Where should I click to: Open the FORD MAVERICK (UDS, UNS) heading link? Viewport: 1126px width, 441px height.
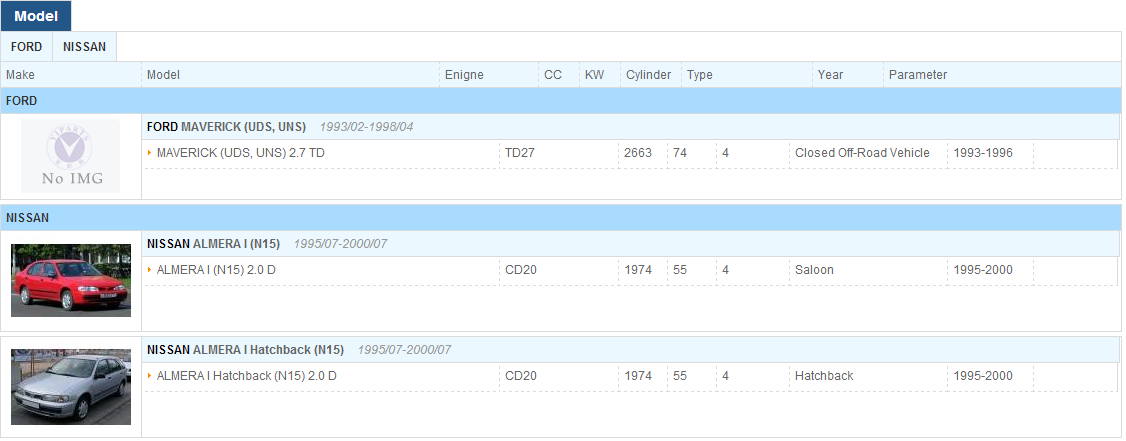(226, 126)
